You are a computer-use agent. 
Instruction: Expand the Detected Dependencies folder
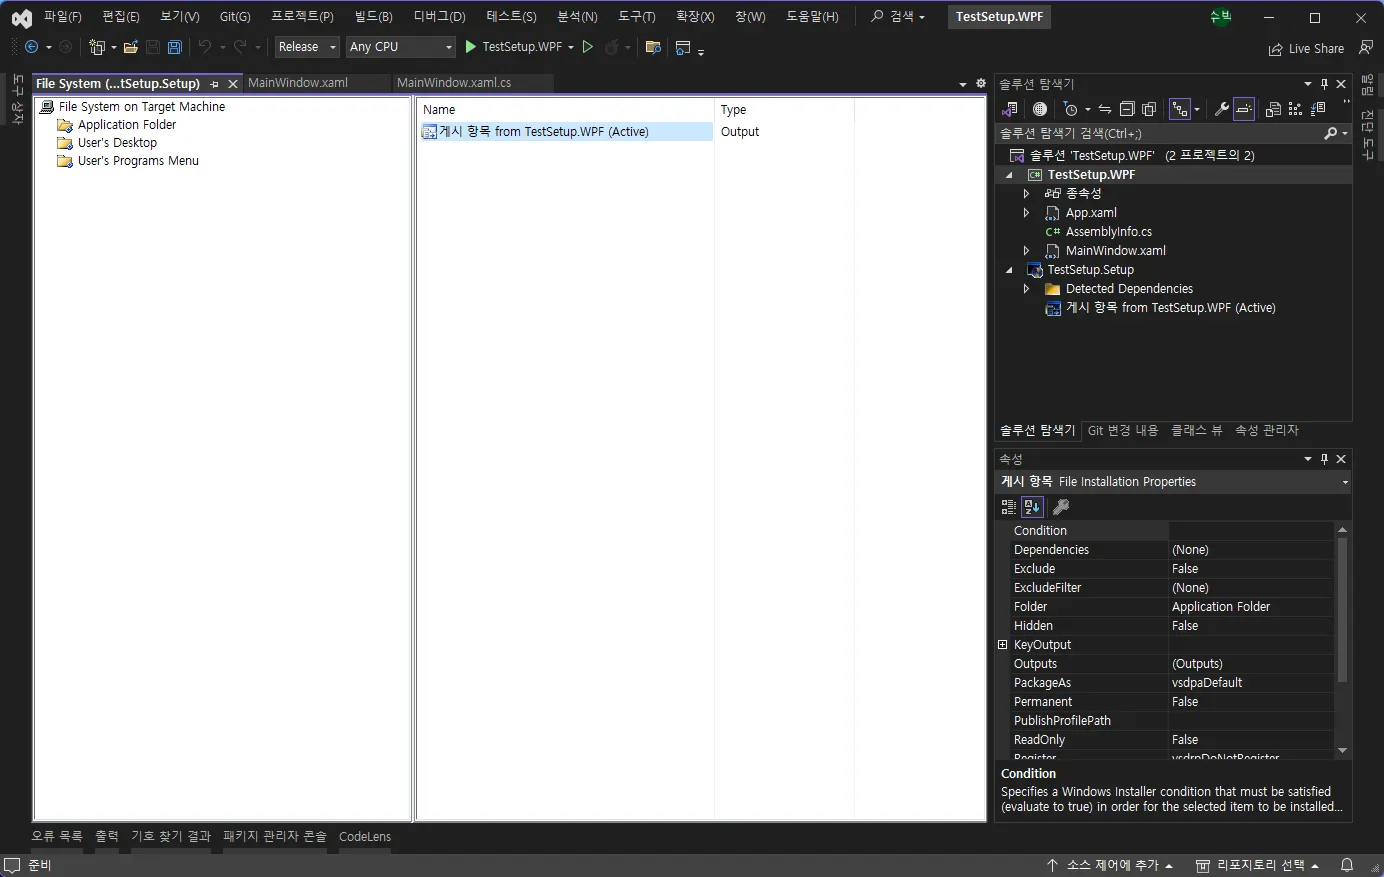(x=1026, y=289)
